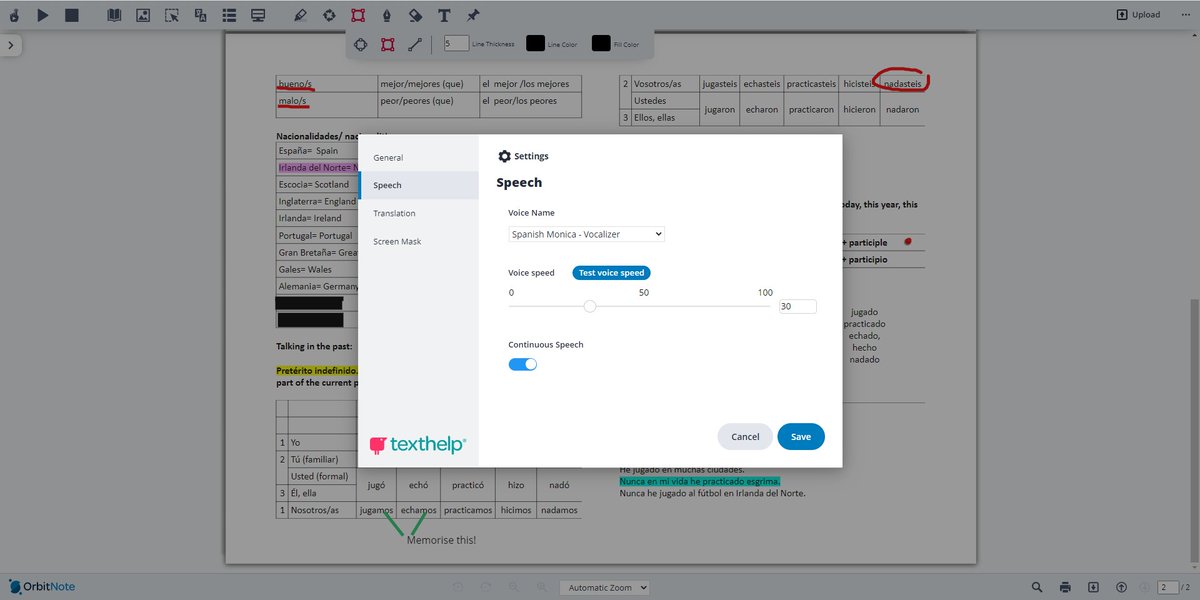This screenshot has width=1200, height=600.
Task: Select the highlighter tool
Action: point(299,14)
